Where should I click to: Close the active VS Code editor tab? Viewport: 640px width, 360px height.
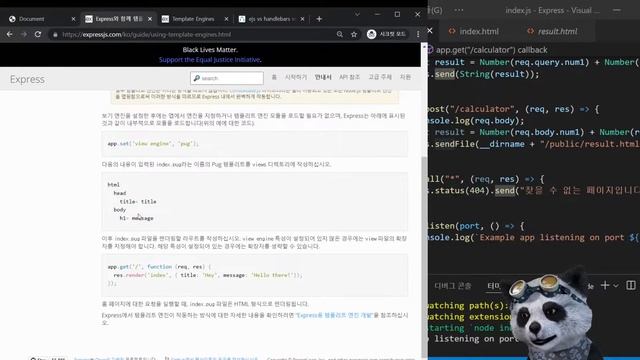tap(430, 30)
